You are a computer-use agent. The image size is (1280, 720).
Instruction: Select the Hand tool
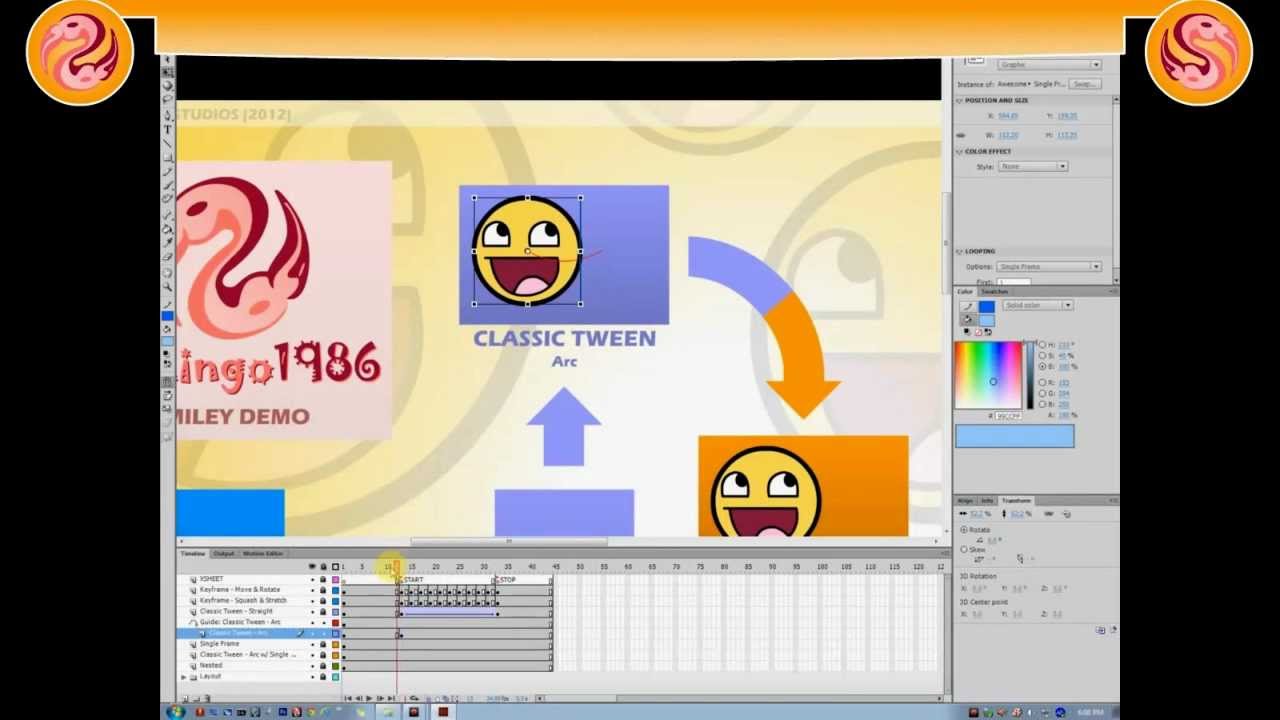(168, 272)
